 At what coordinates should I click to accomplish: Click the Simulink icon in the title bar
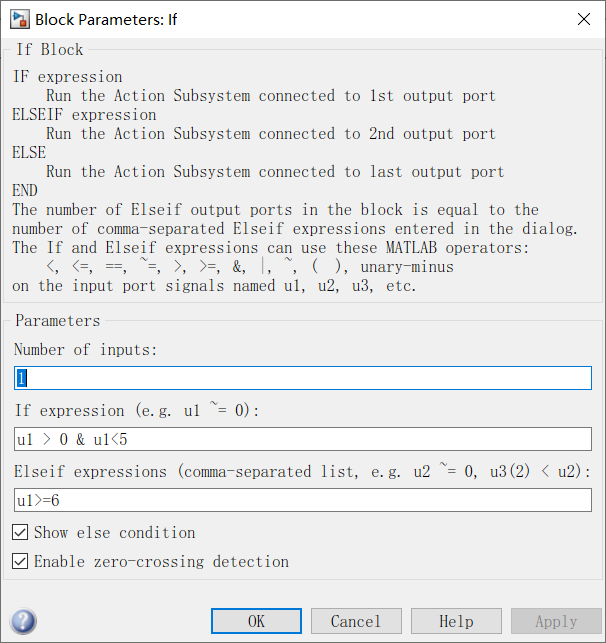[x=19, y=19]
